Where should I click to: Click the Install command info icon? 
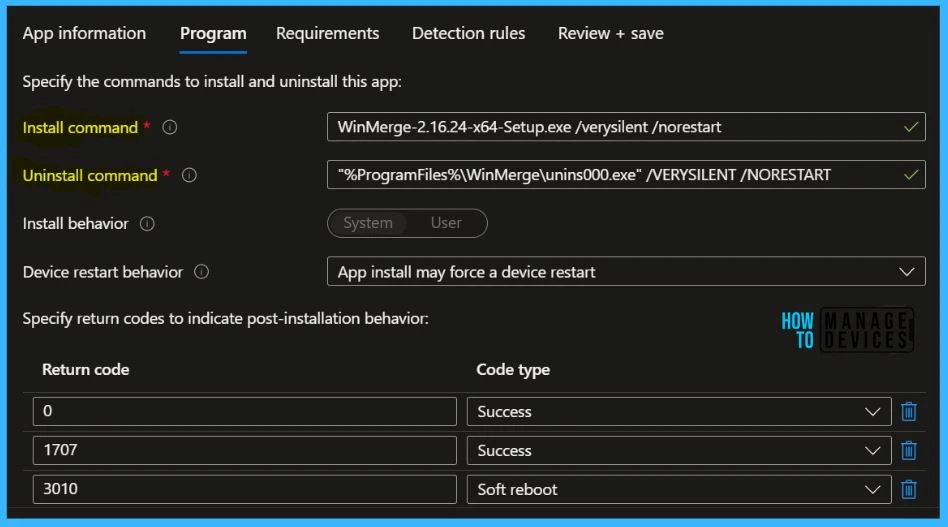[x=170, y=128]
